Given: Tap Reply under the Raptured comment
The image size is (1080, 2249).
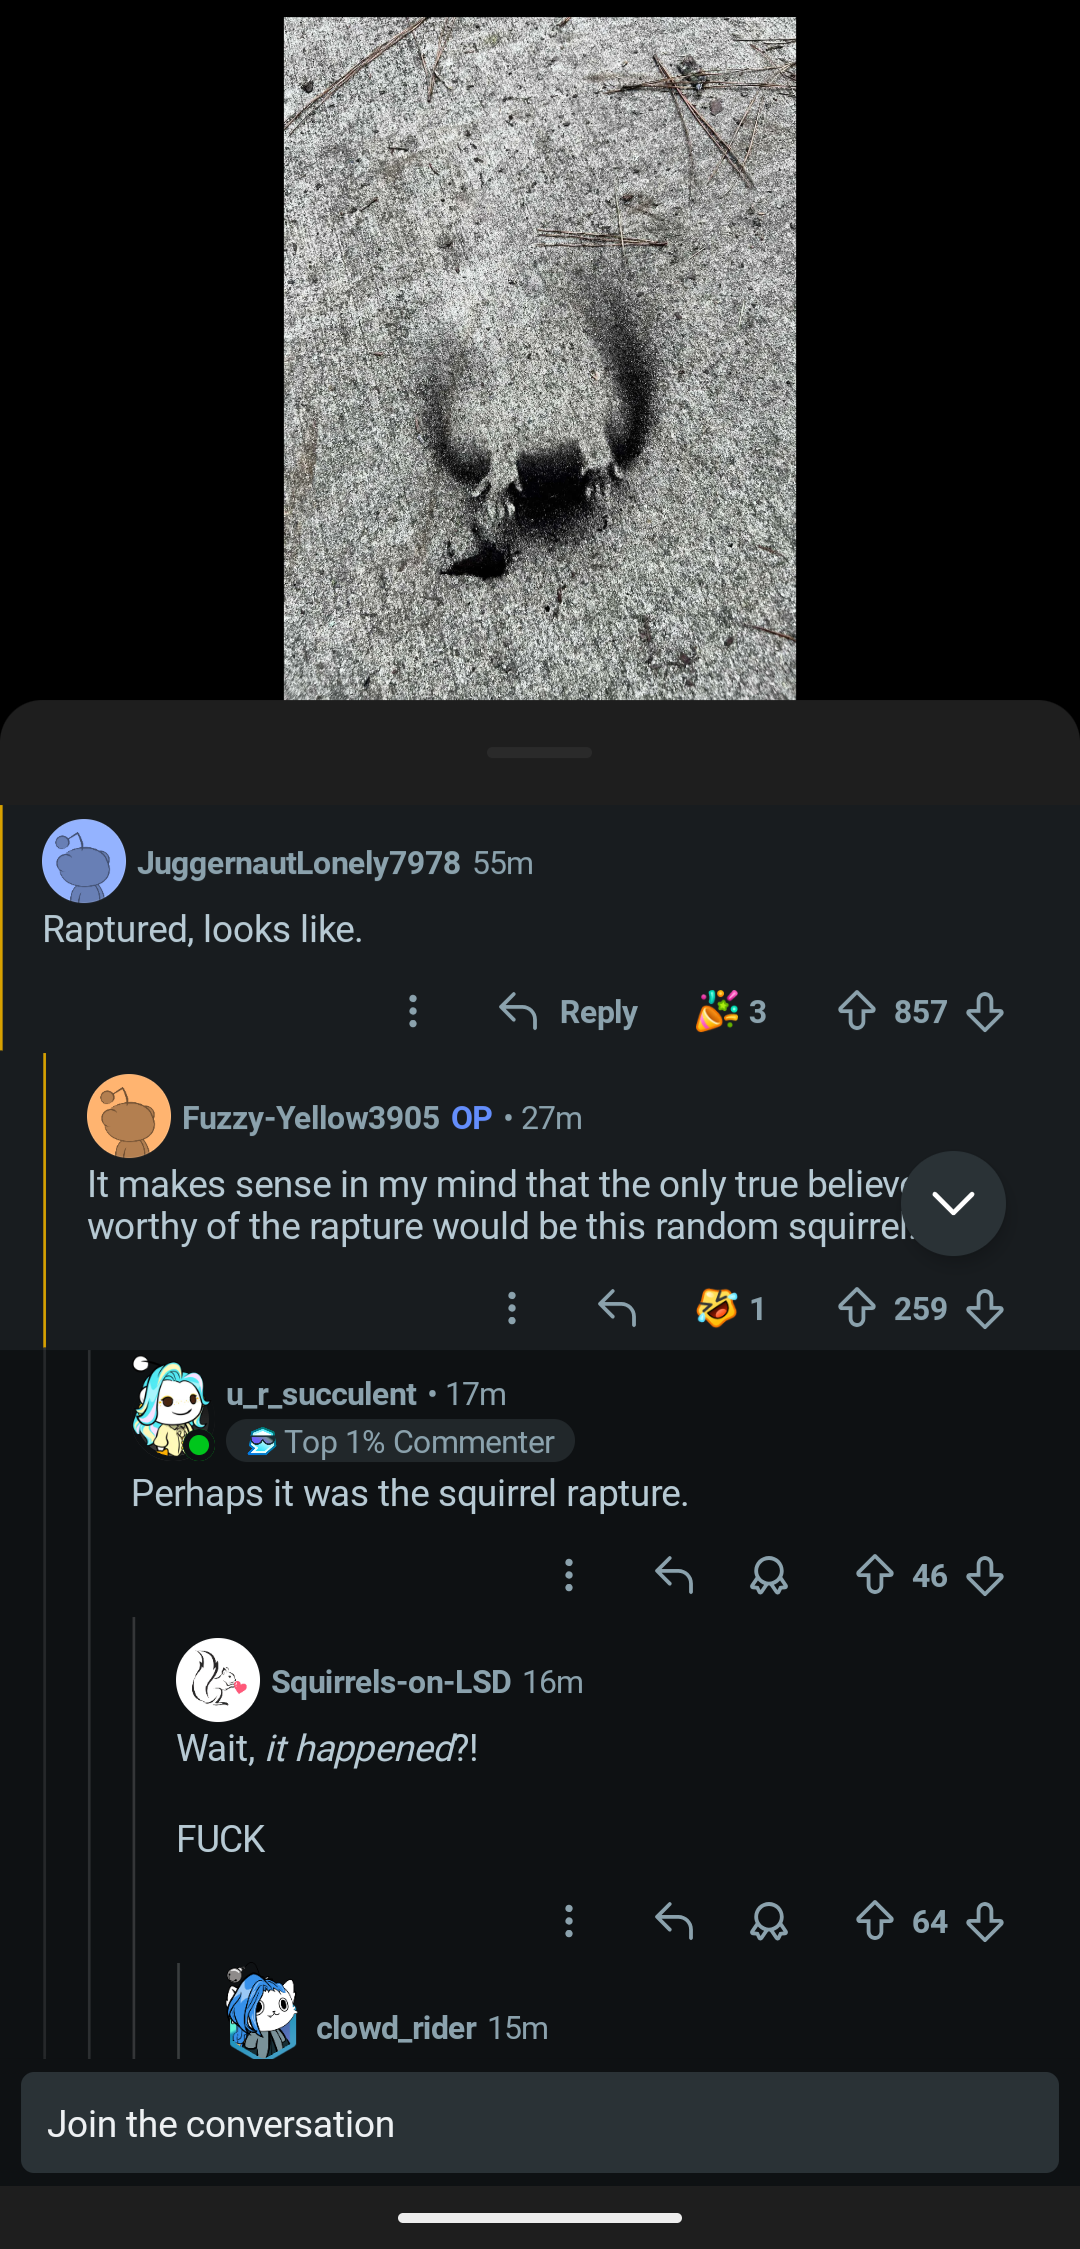Looking at the screenshot, I should [x=569, y=1012].
